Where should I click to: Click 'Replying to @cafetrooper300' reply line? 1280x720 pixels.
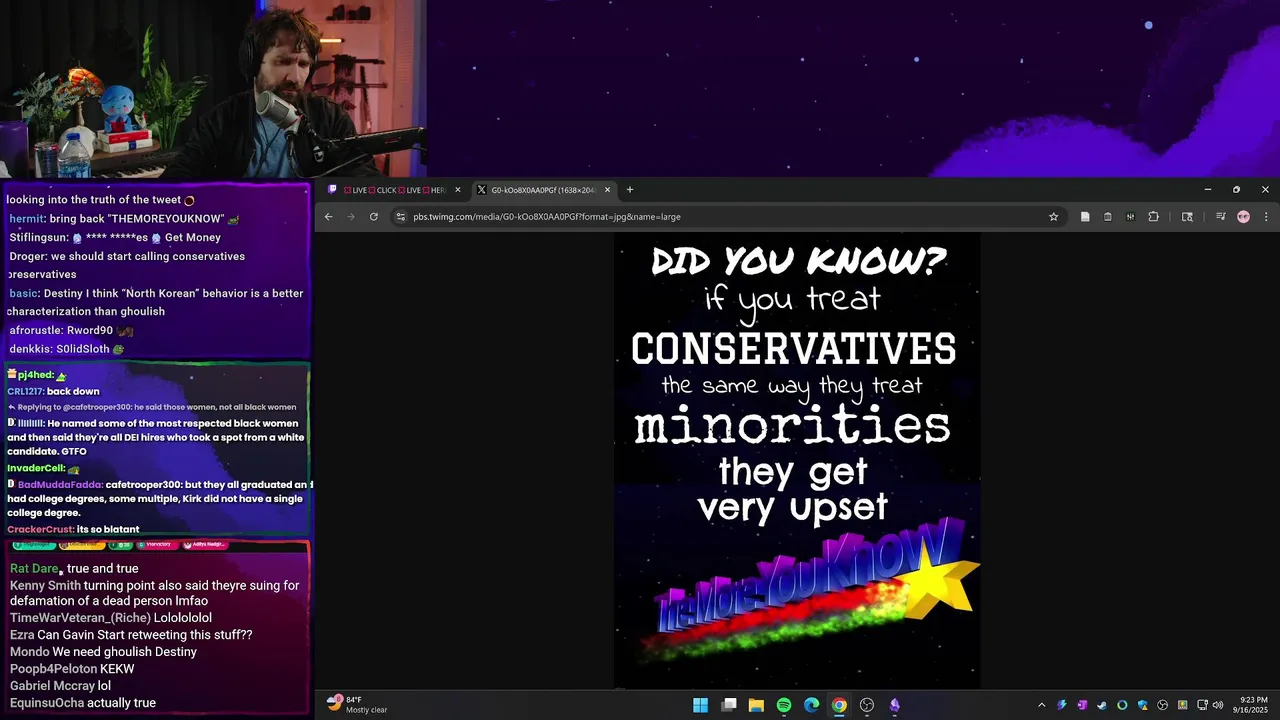tap(152, 408)
